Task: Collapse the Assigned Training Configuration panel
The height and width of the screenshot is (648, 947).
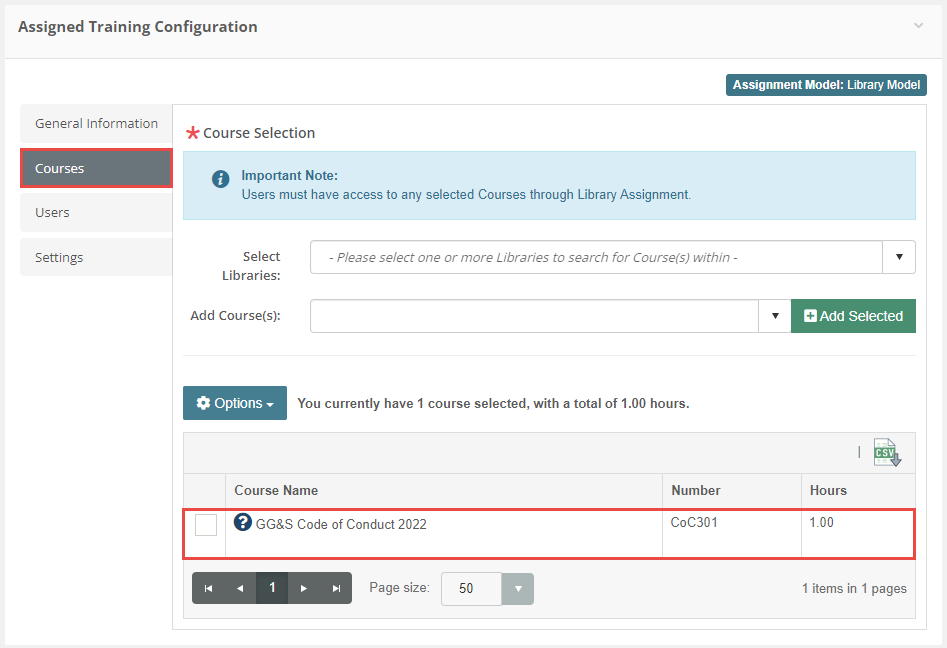Action: pos(918,26)
